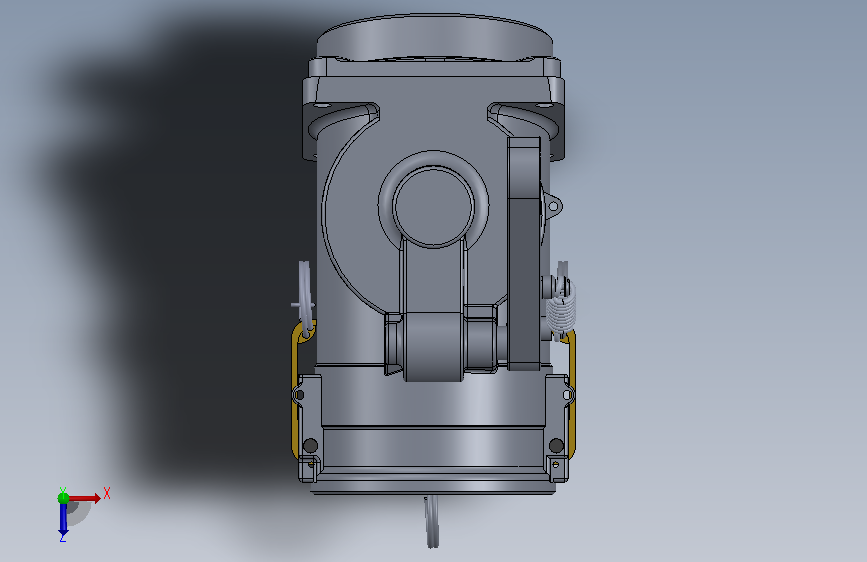Click the green Y axis ball on triad
Viewport: 867px width, 562px height.
63,498
